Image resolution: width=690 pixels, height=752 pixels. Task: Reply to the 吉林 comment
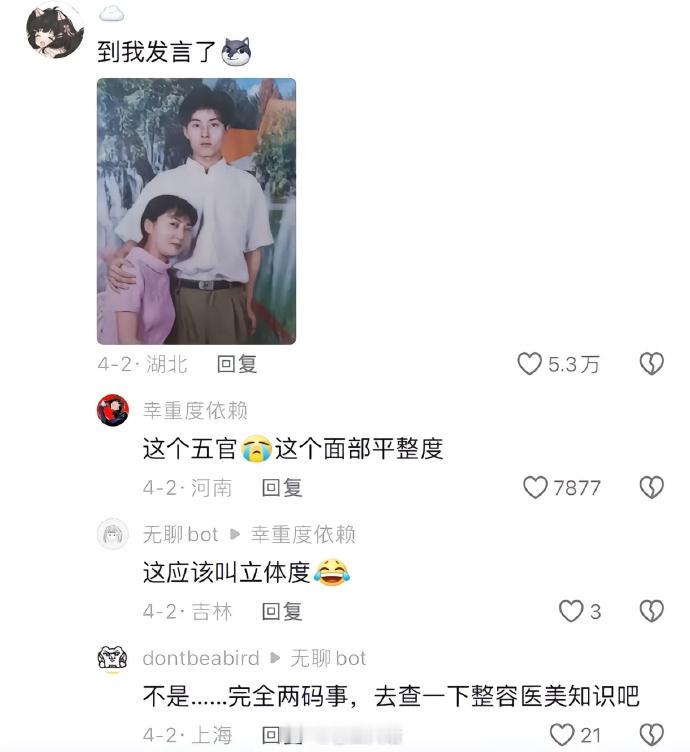tap(282, 611)
